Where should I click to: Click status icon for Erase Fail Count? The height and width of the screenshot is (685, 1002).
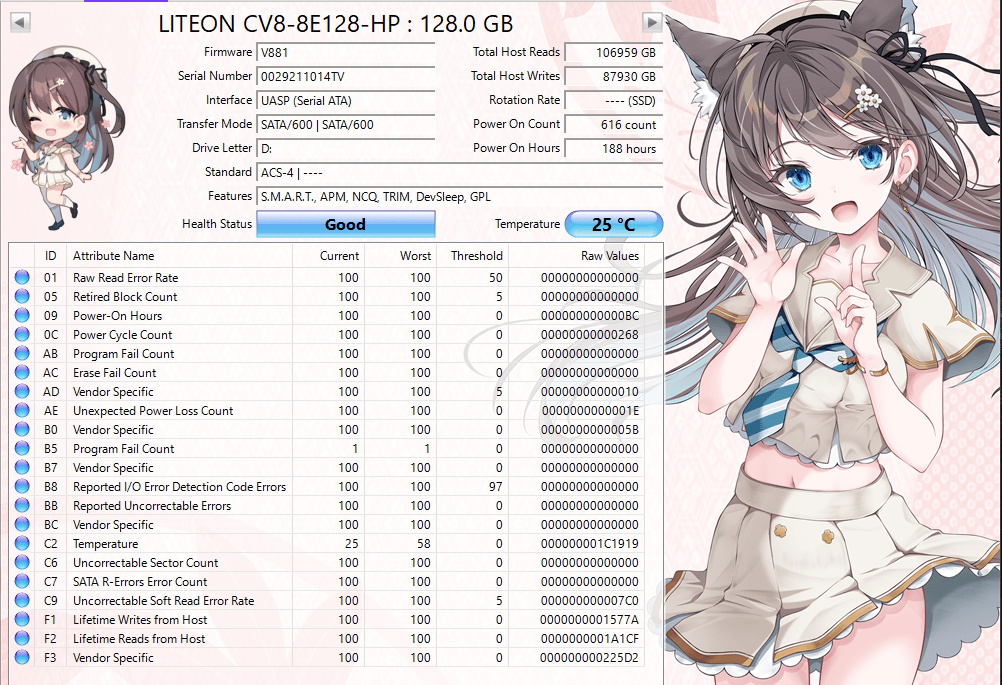(22, 373)
